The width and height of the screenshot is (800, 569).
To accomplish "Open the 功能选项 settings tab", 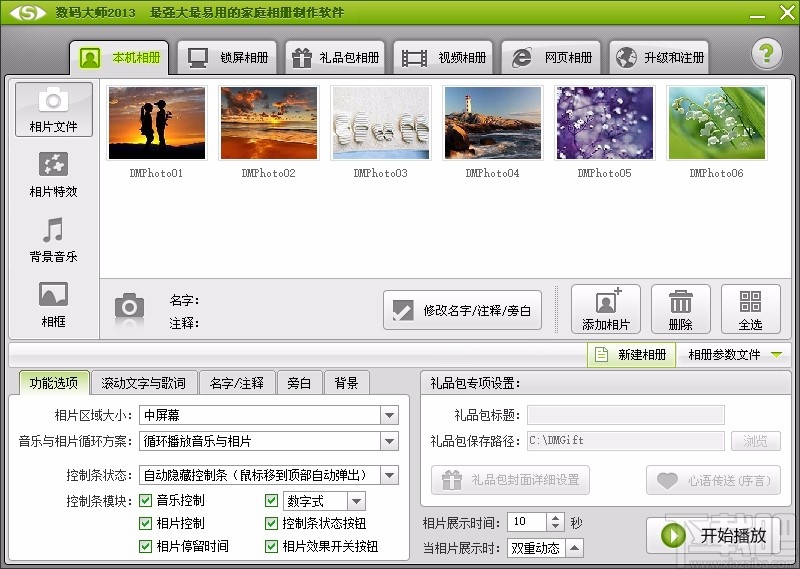I will coord(54,383).
